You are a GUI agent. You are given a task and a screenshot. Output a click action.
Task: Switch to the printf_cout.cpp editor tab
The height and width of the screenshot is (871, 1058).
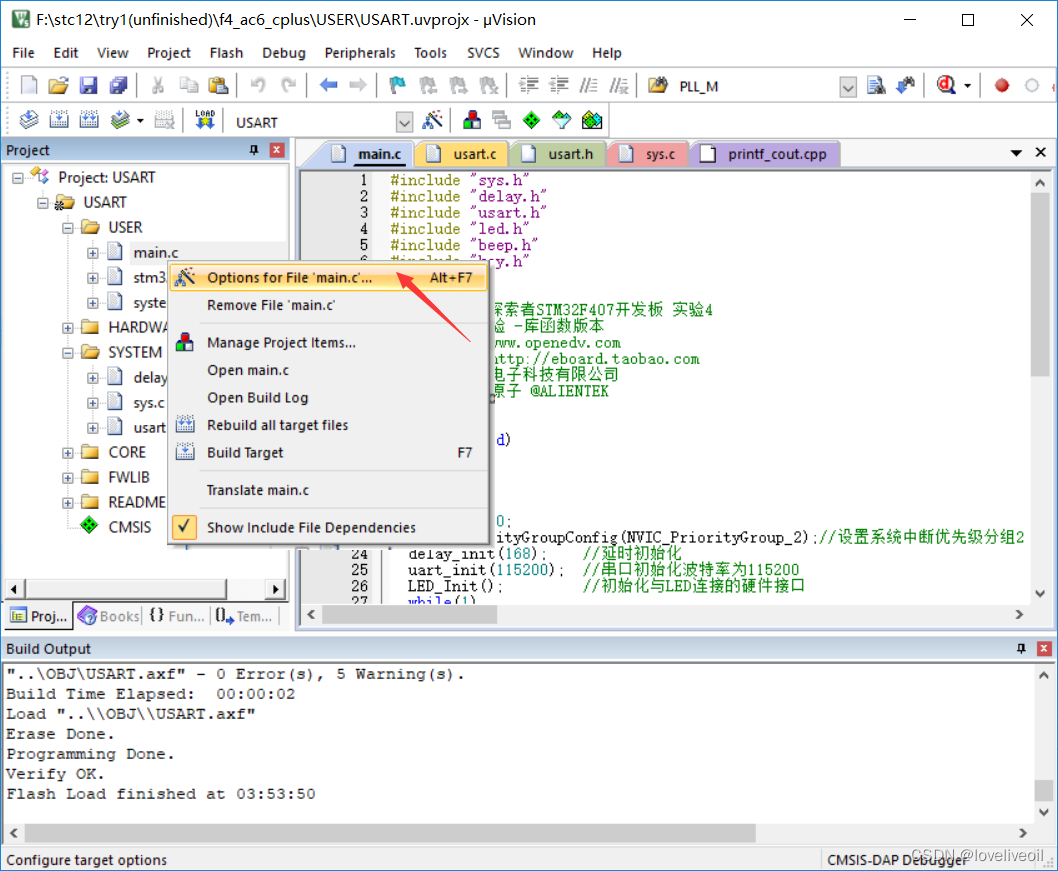click(x=765, y=154)
